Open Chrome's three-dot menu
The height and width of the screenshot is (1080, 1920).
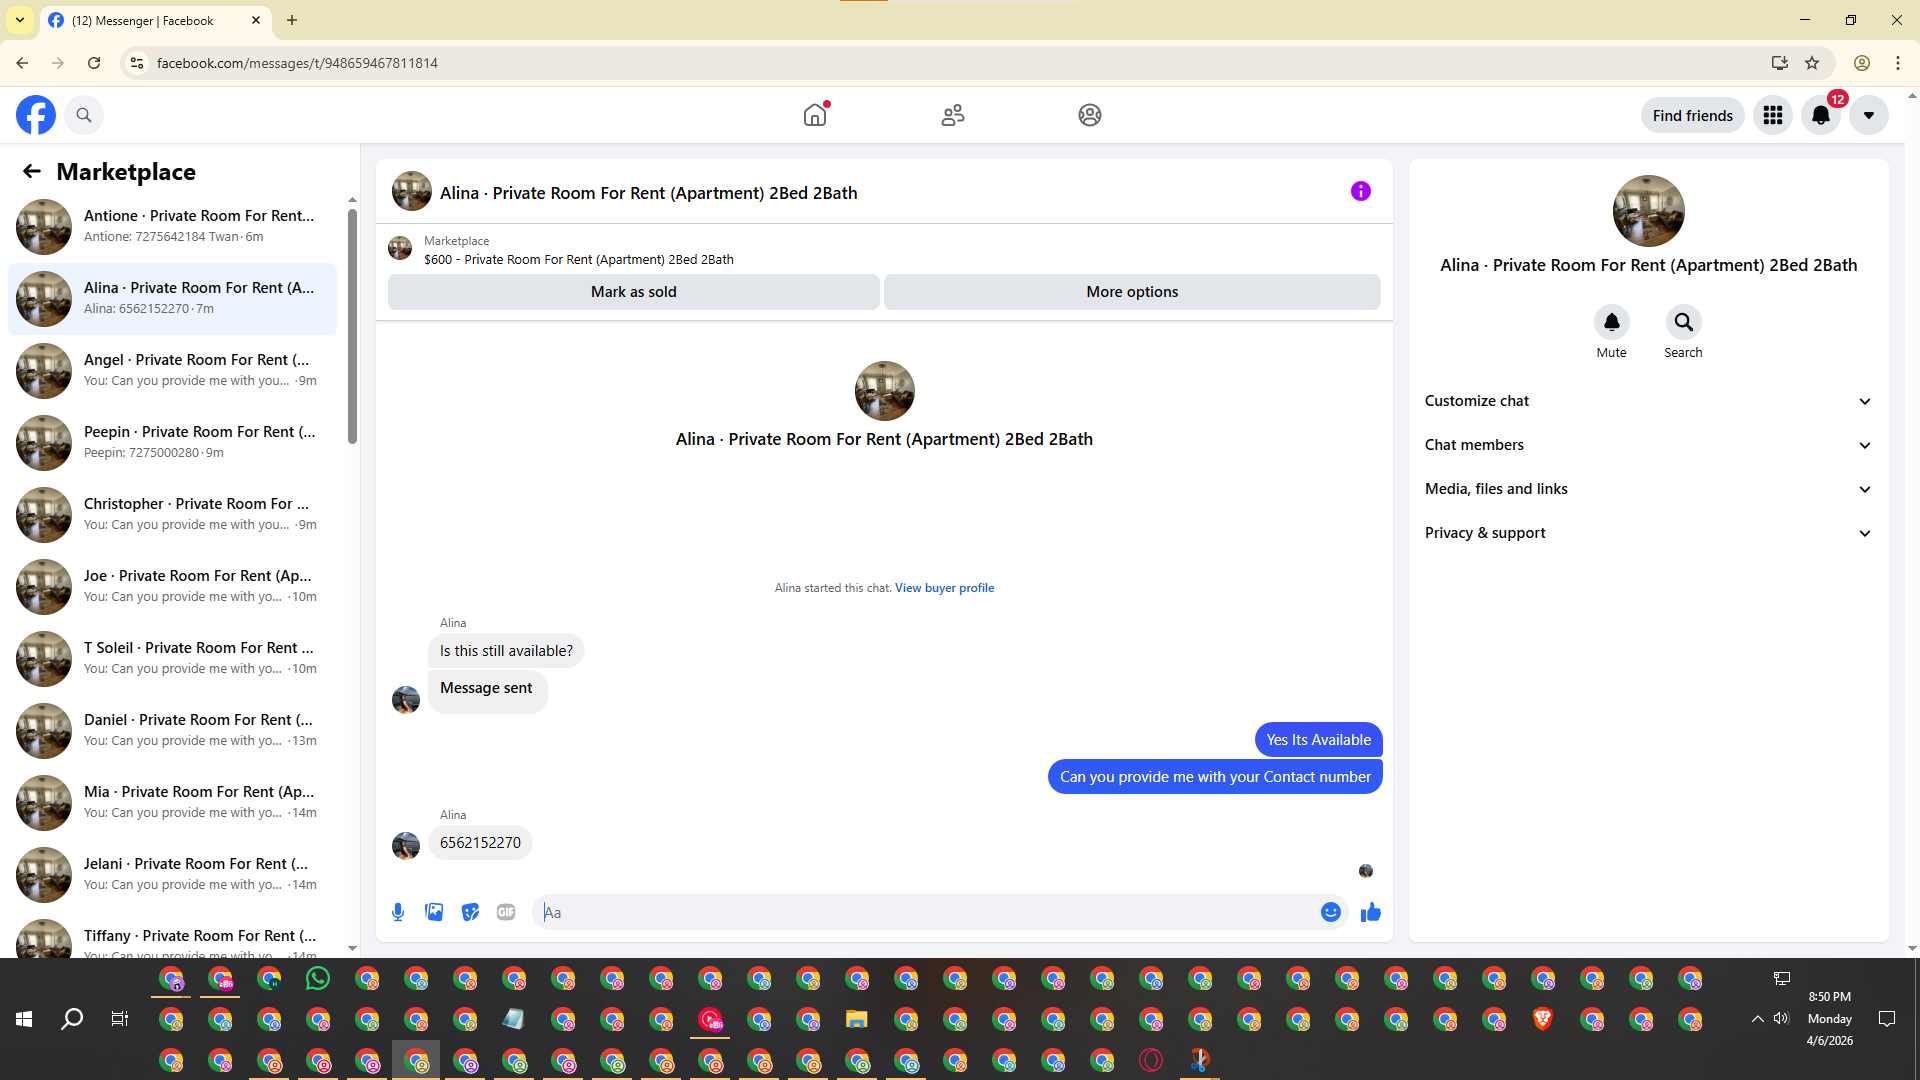(x=1898, y=63)
